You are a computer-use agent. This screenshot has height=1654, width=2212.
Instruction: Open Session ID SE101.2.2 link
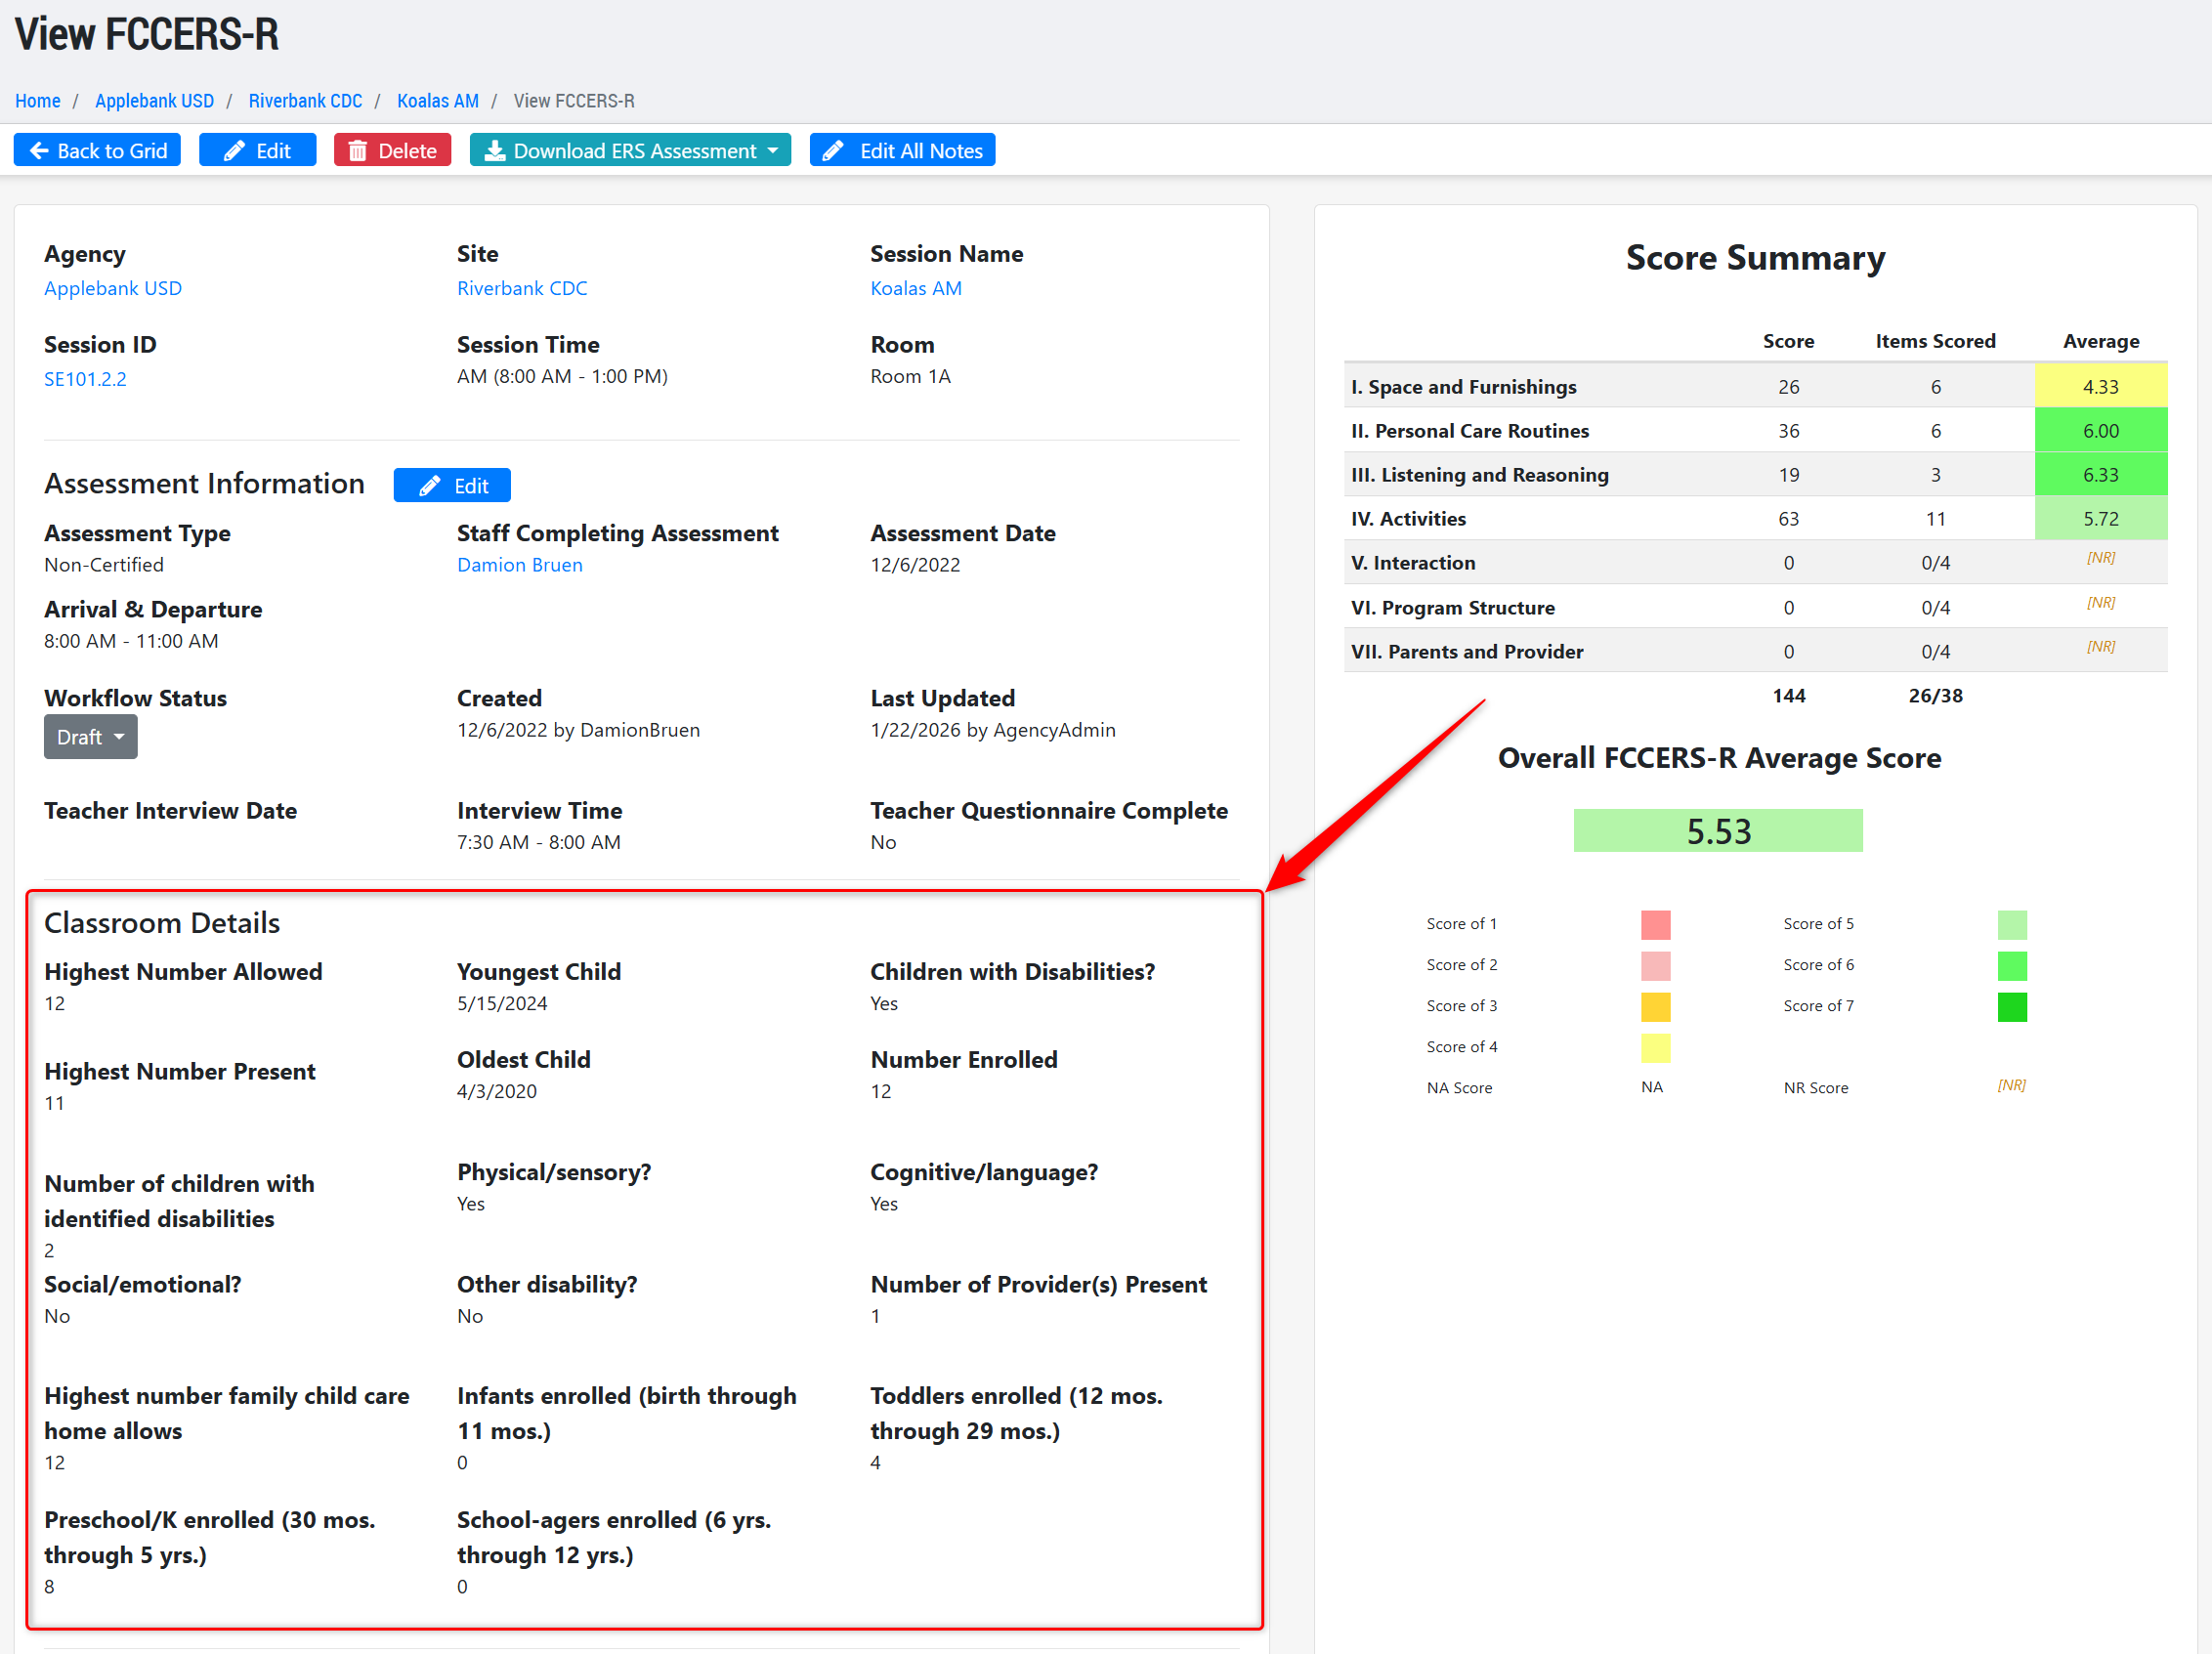pyautogui.click(x=85, y=379)
